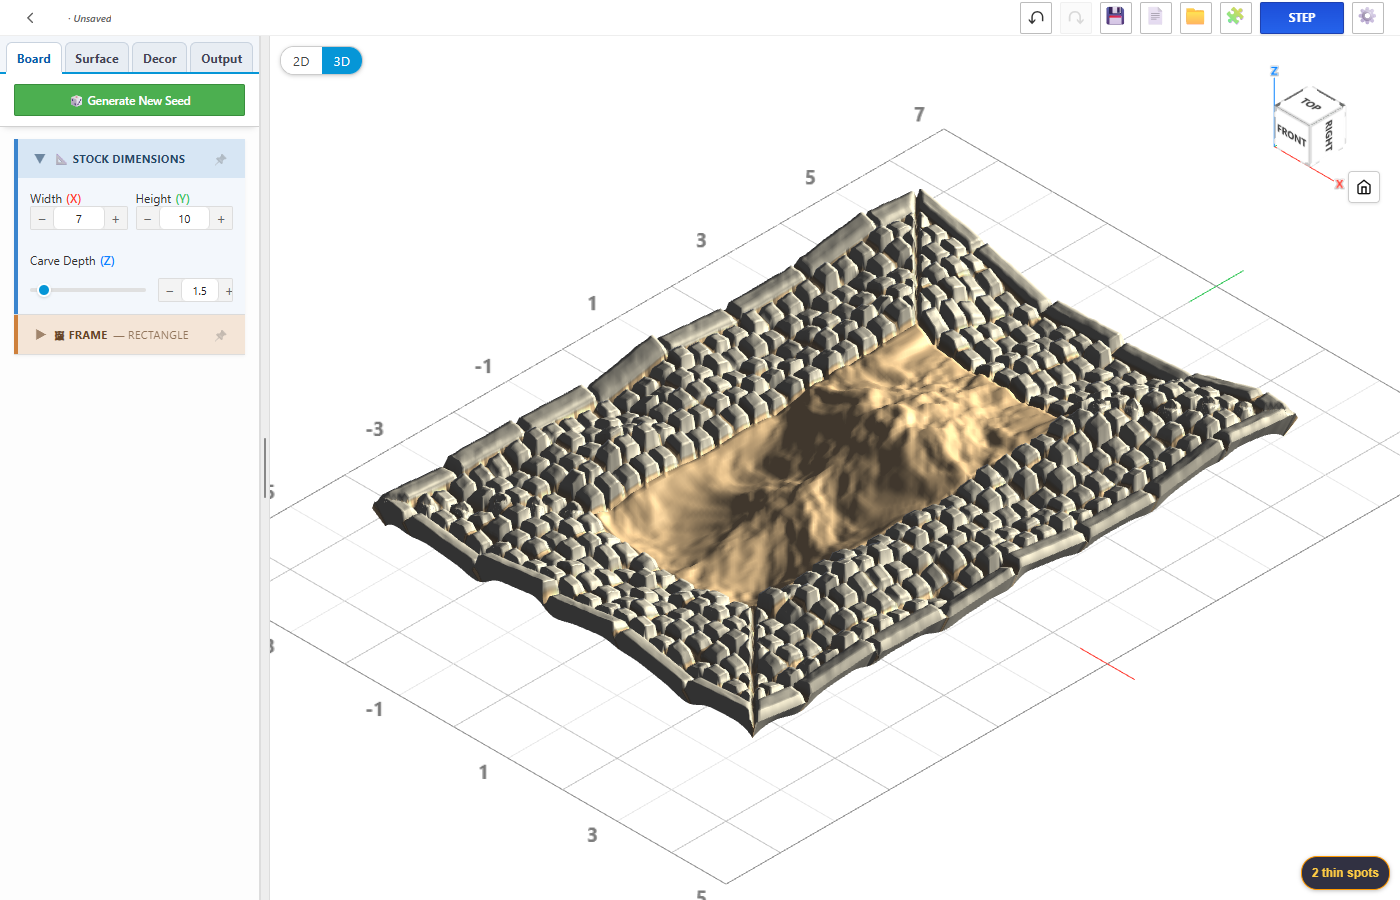The width and height of the screenshot is (1400, 900).
Task: Click the triangle ruler icon beside Stock Dimensions
Action: click(61, 159)
